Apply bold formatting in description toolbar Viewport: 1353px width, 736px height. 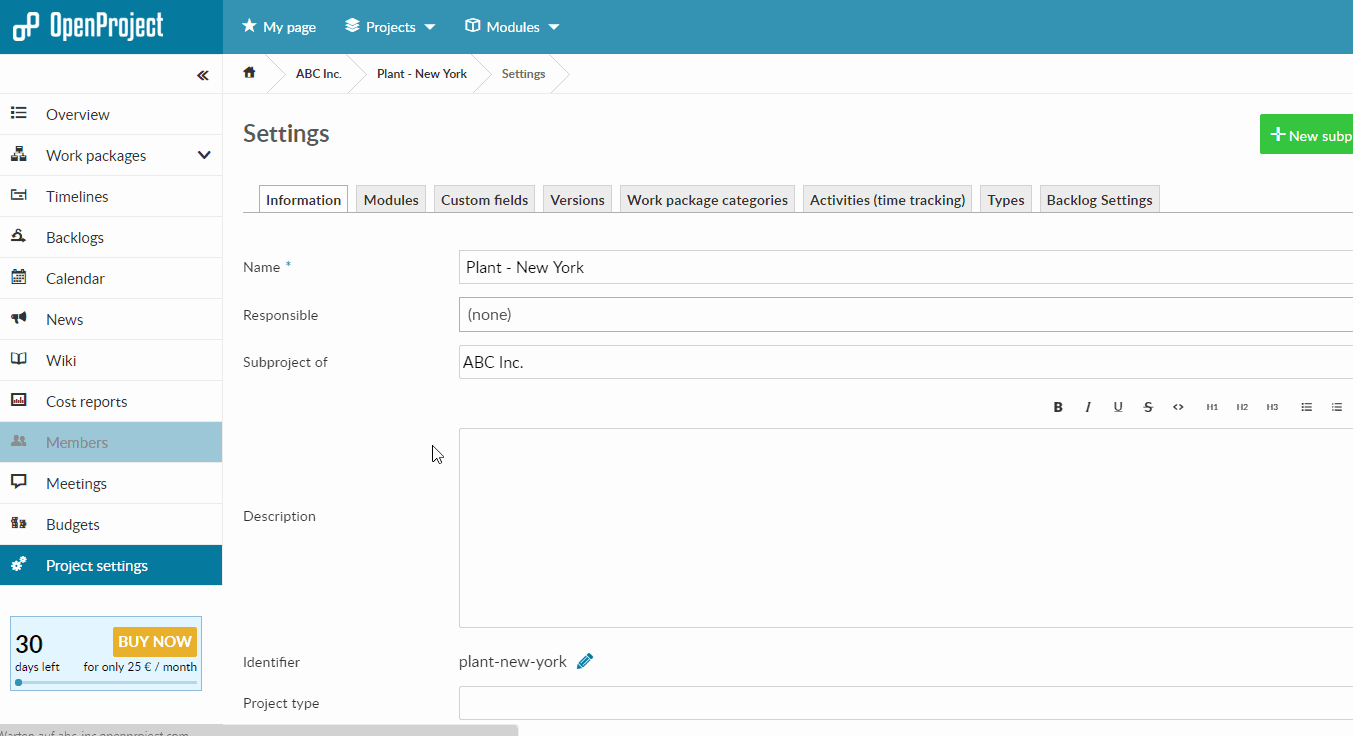click(x=1058, y=407)
